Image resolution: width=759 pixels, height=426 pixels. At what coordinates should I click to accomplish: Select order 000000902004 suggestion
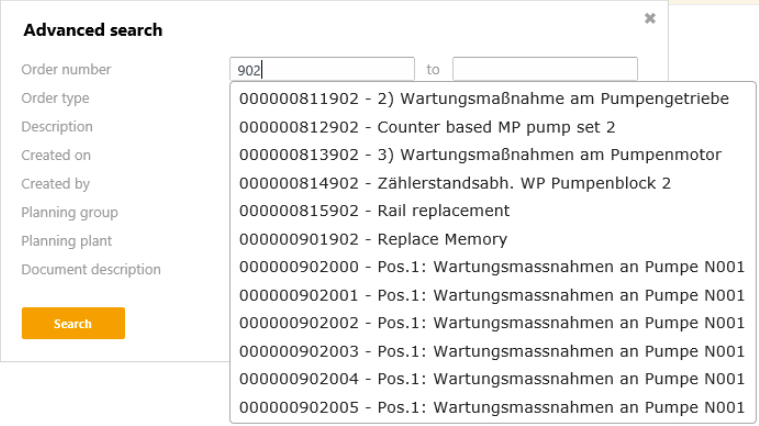(x=492, y=379)
